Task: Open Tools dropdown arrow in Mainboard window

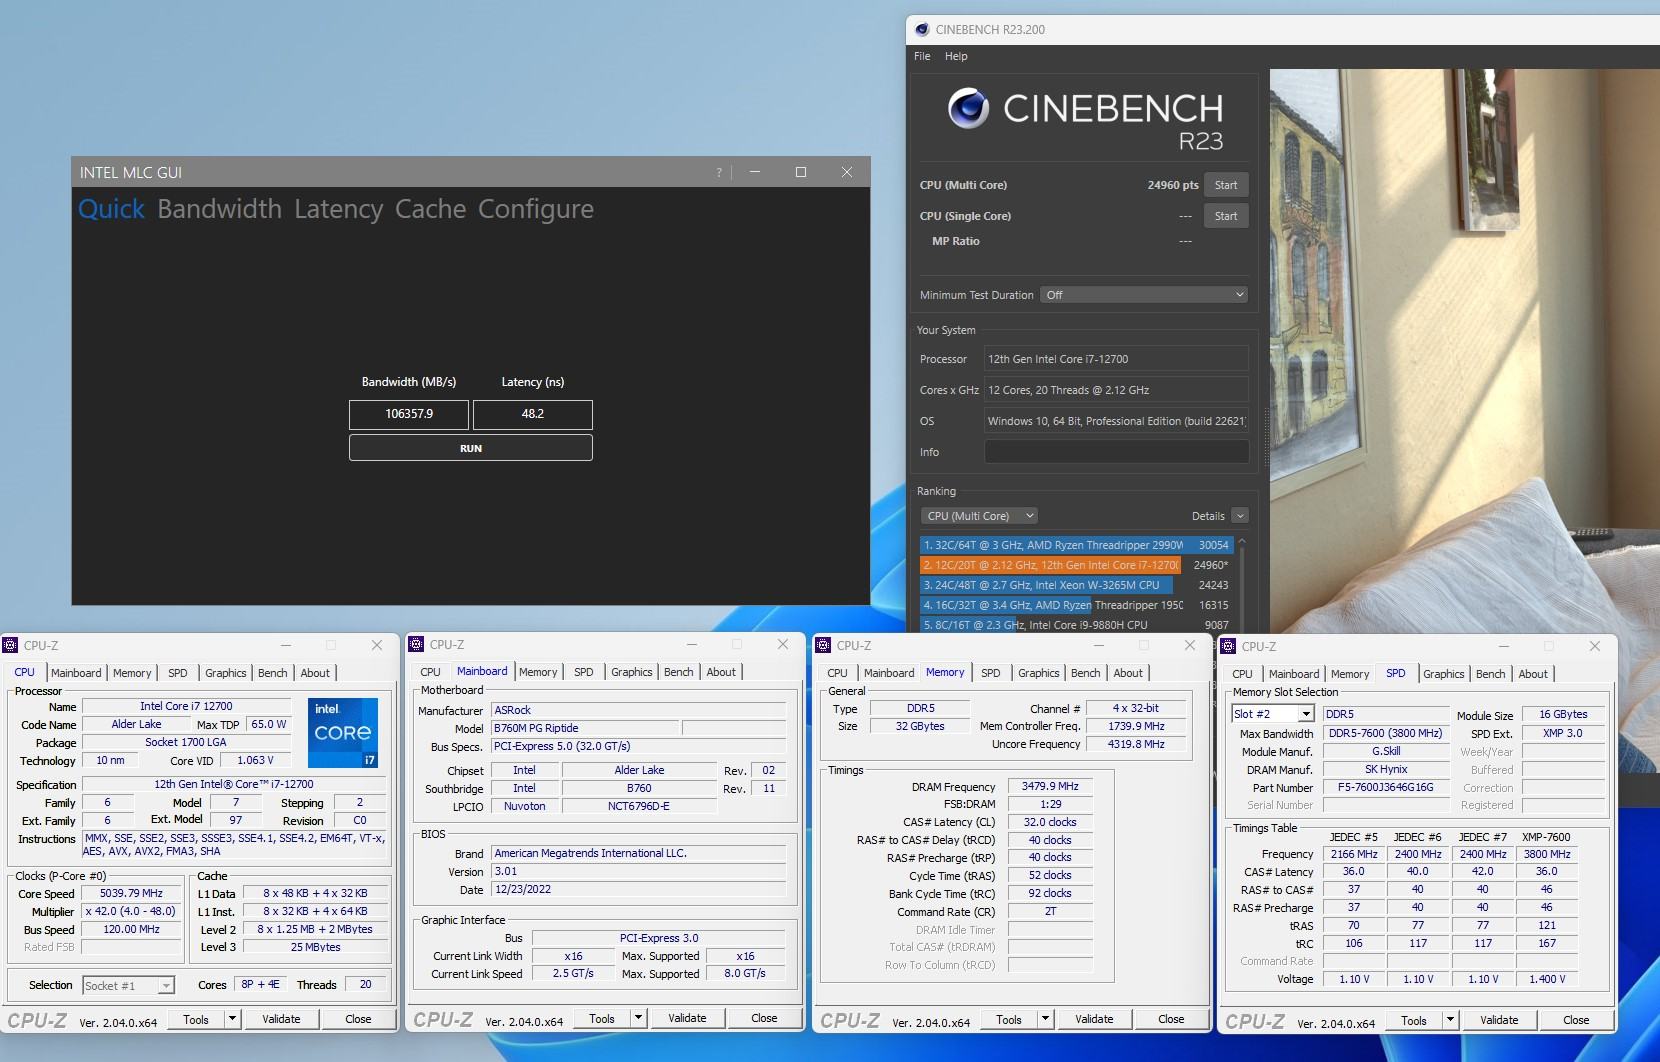Action: tap(638, 1018)
